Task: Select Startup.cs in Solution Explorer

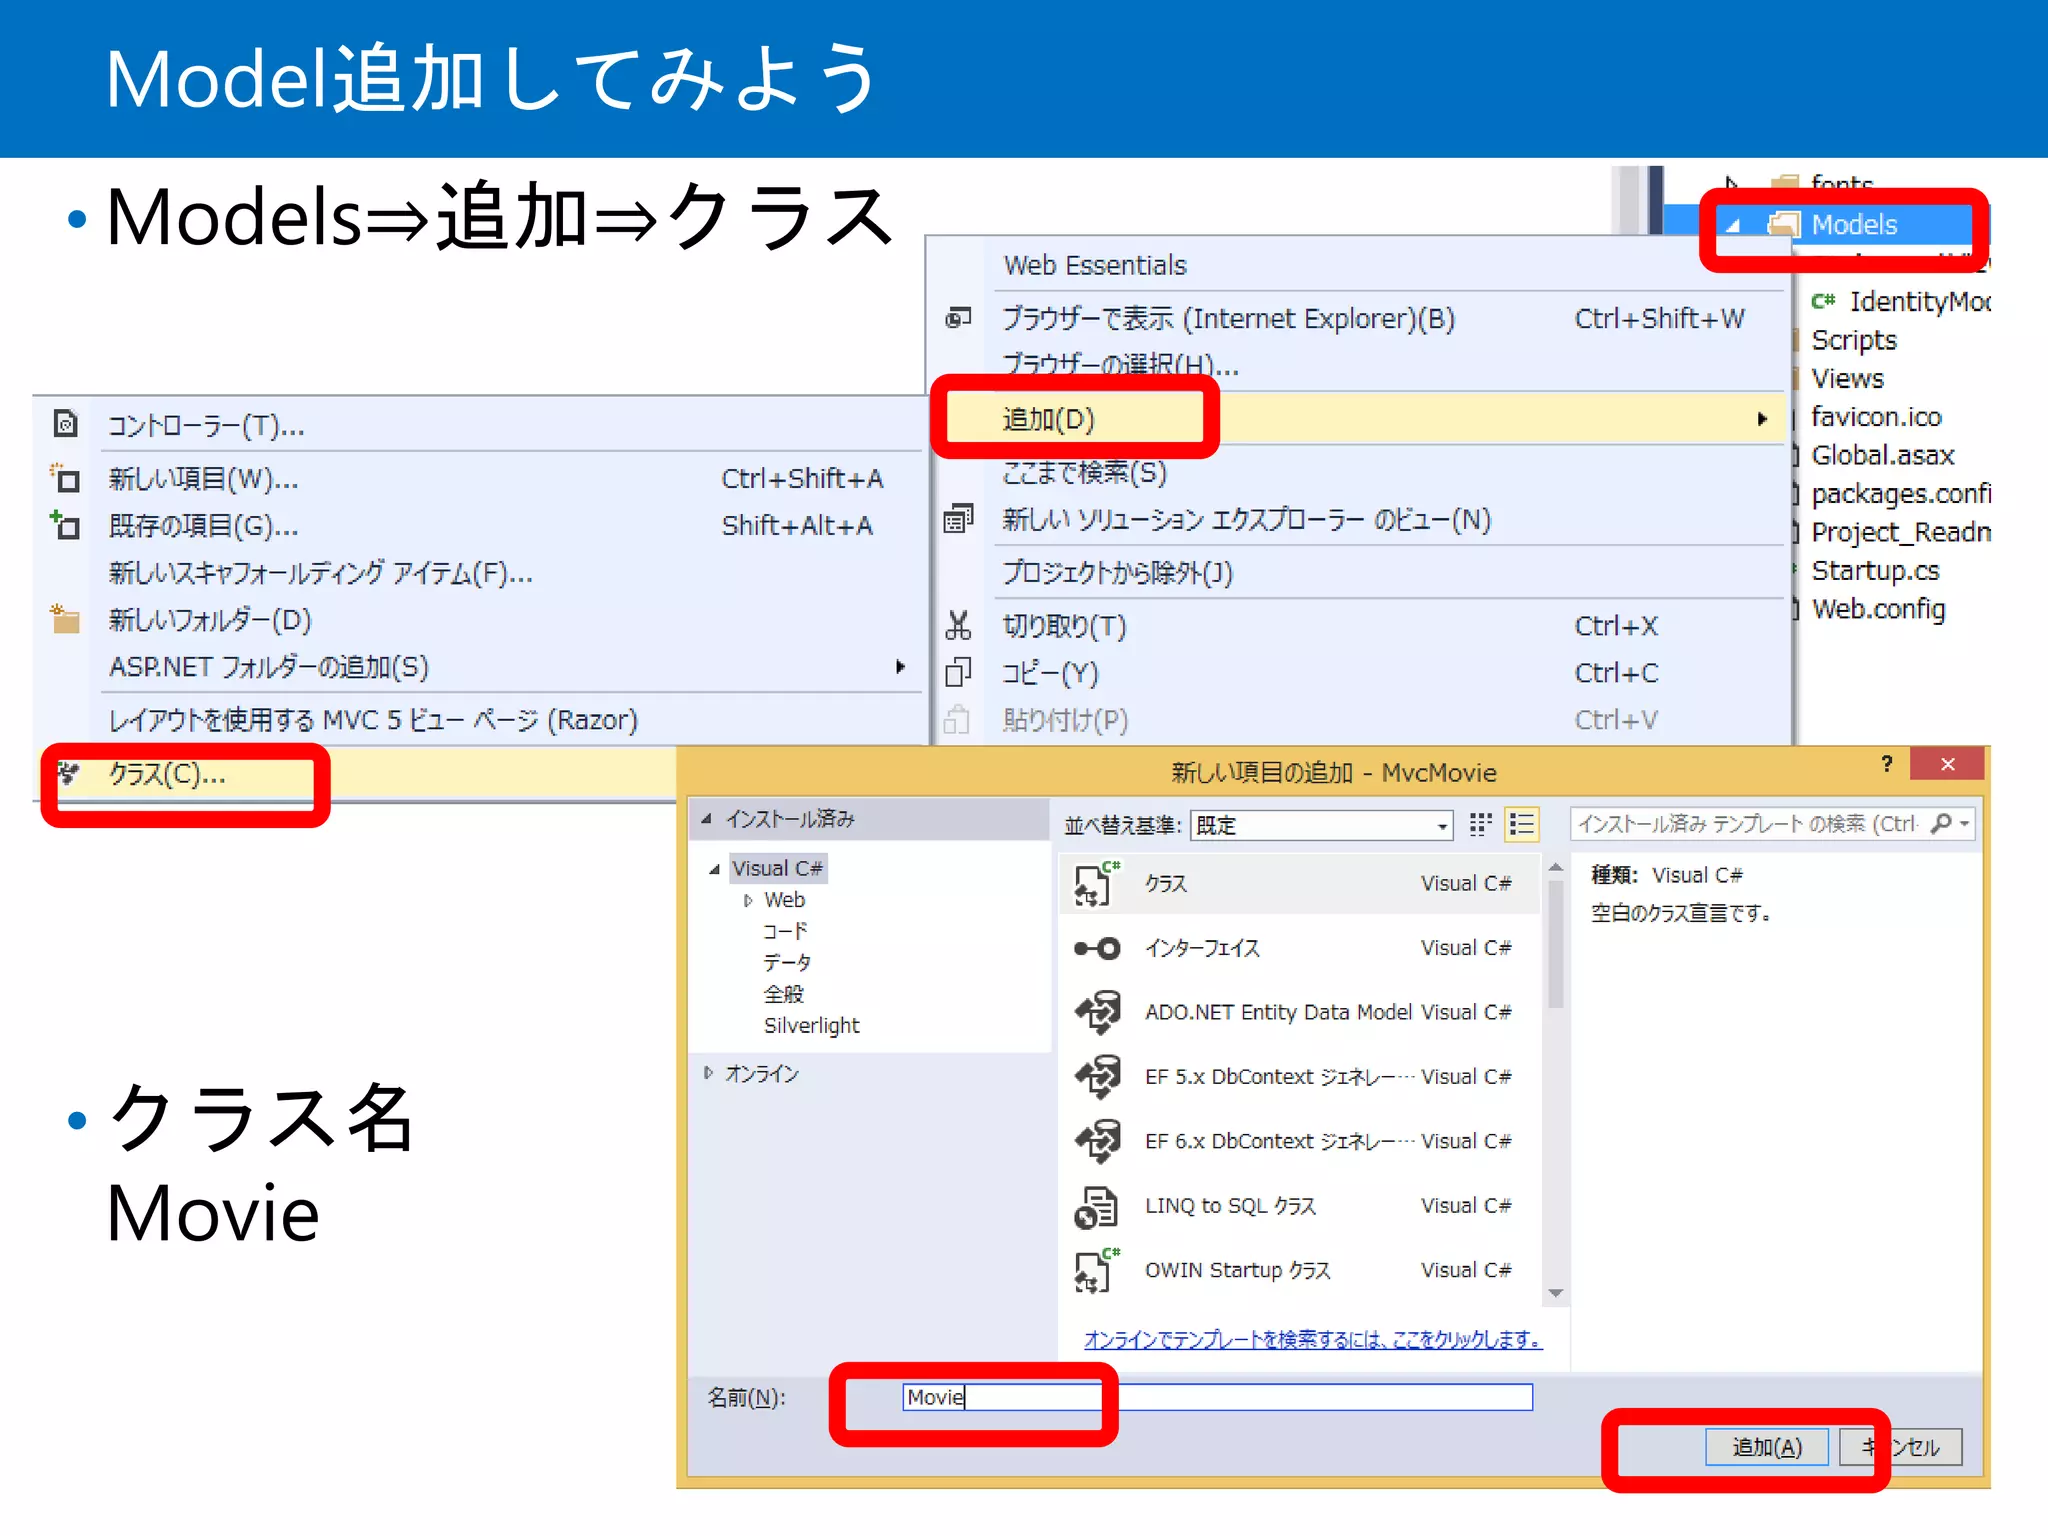Action: pos(1875,570)
